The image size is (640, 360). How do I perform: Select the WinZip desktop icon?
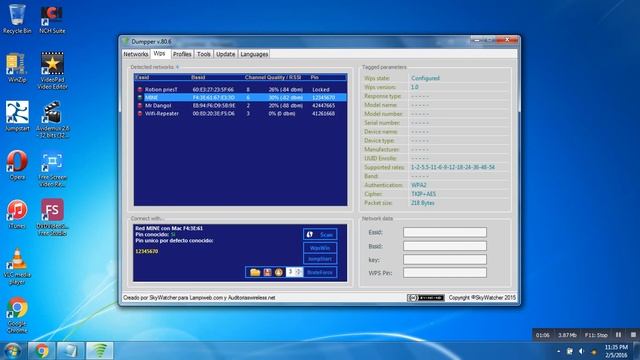click(17, 68)
